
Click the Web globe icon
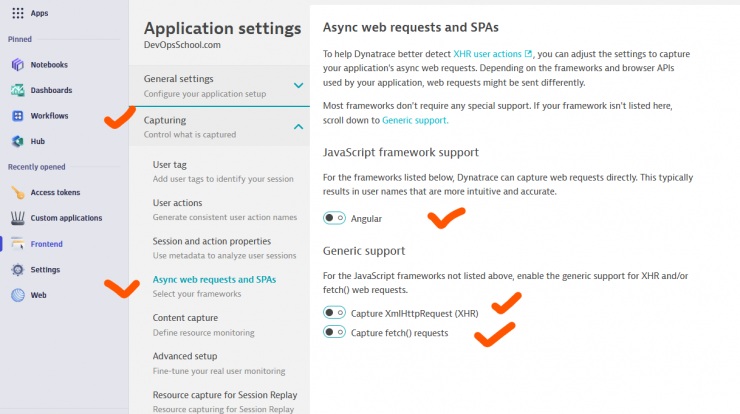click(17, 295)
